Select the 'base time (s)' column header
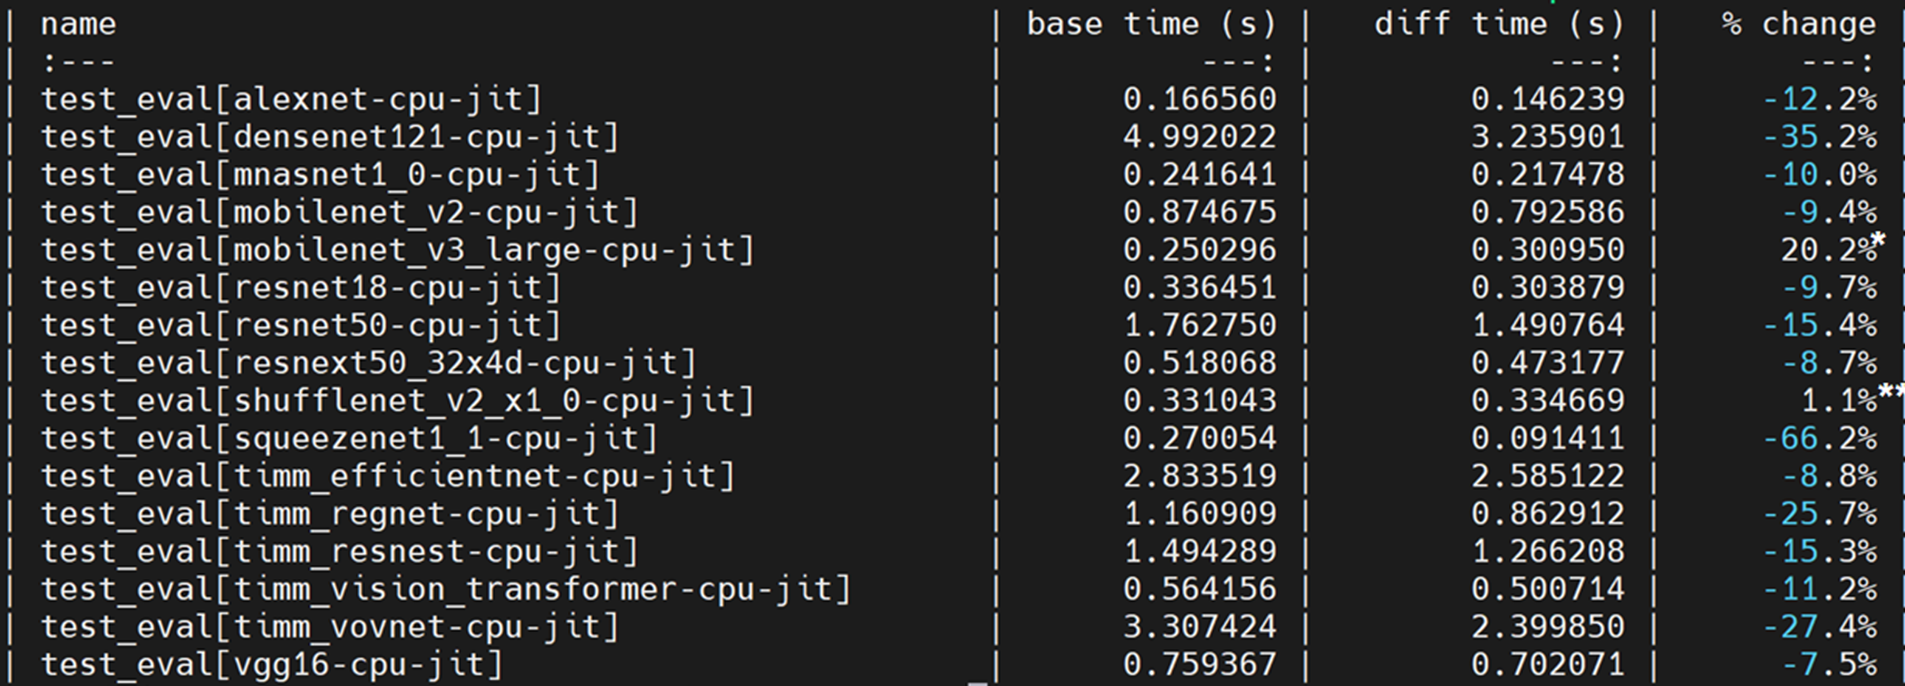Viewport: 1905px width, 686px height. tap(1151, 24)
